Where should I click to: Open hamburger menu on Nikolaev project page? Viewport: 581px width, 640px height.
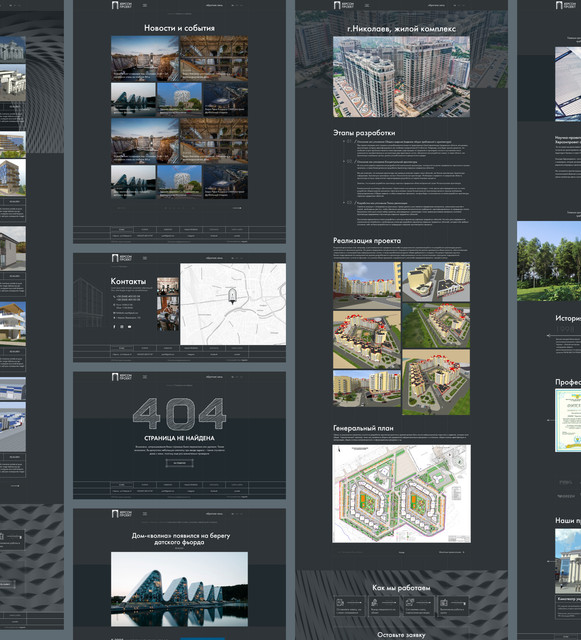click(367, 5)
